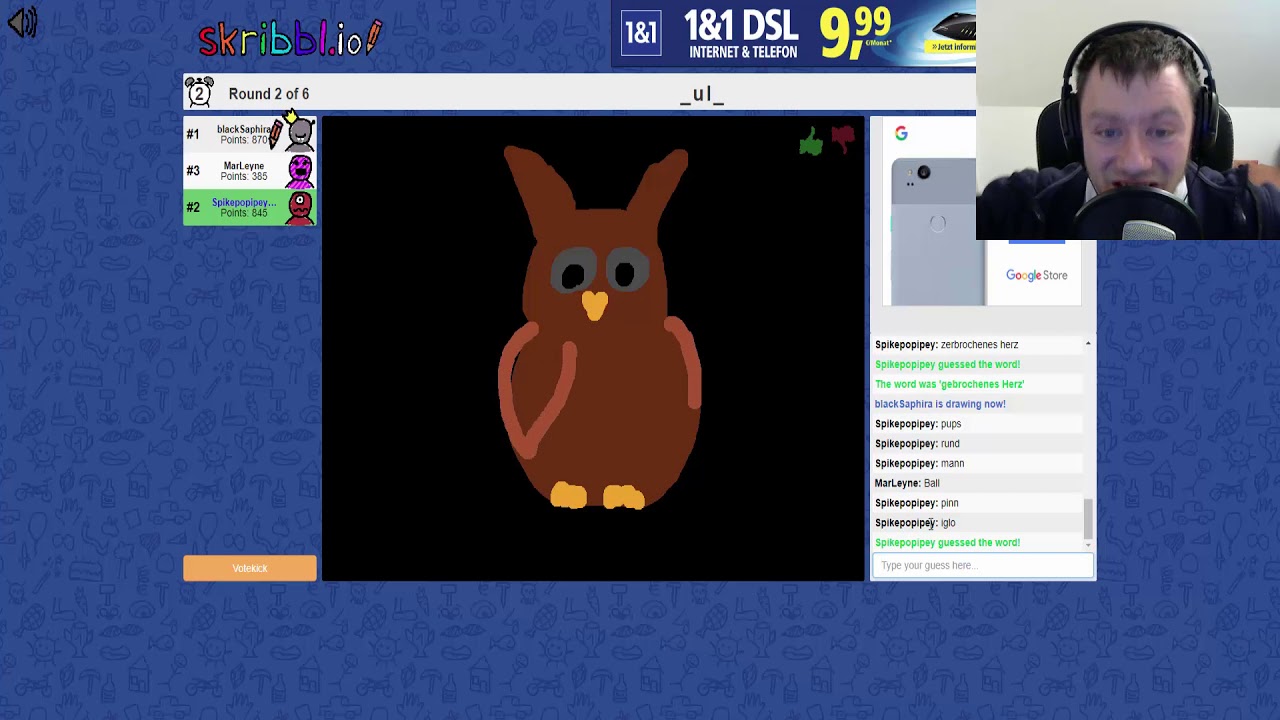
Task: Click the round timer alarm clock
Action: (x=199, y=93)
